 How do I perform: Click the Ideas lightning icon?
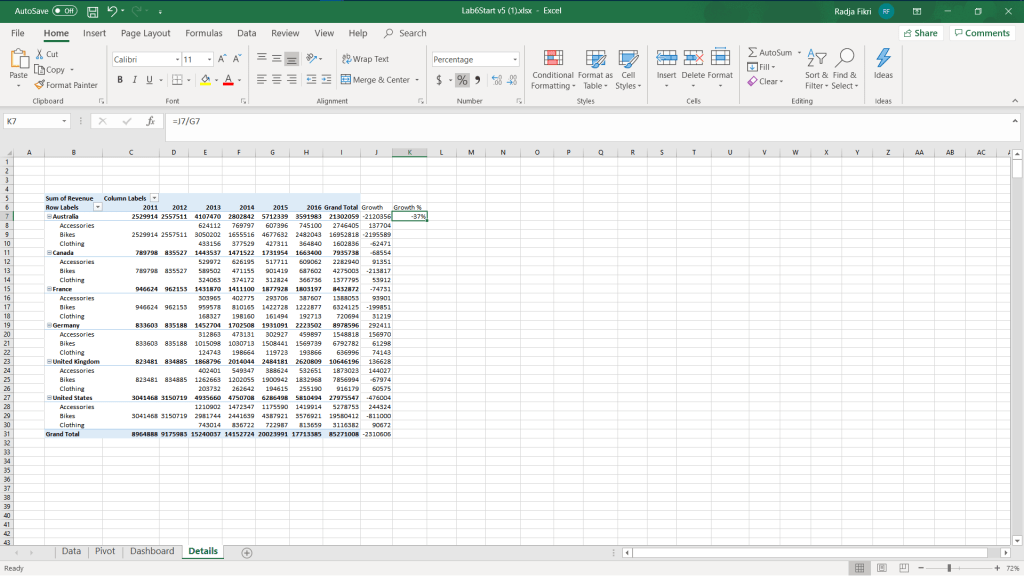tap(883, 60)
